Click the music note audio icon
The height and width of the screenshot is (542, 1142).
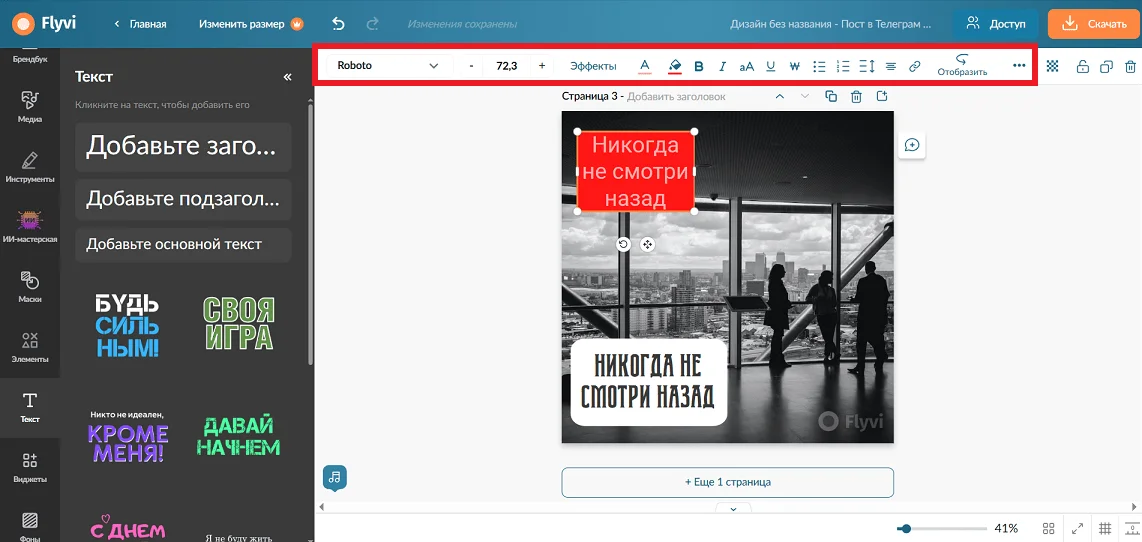(335, 477)
